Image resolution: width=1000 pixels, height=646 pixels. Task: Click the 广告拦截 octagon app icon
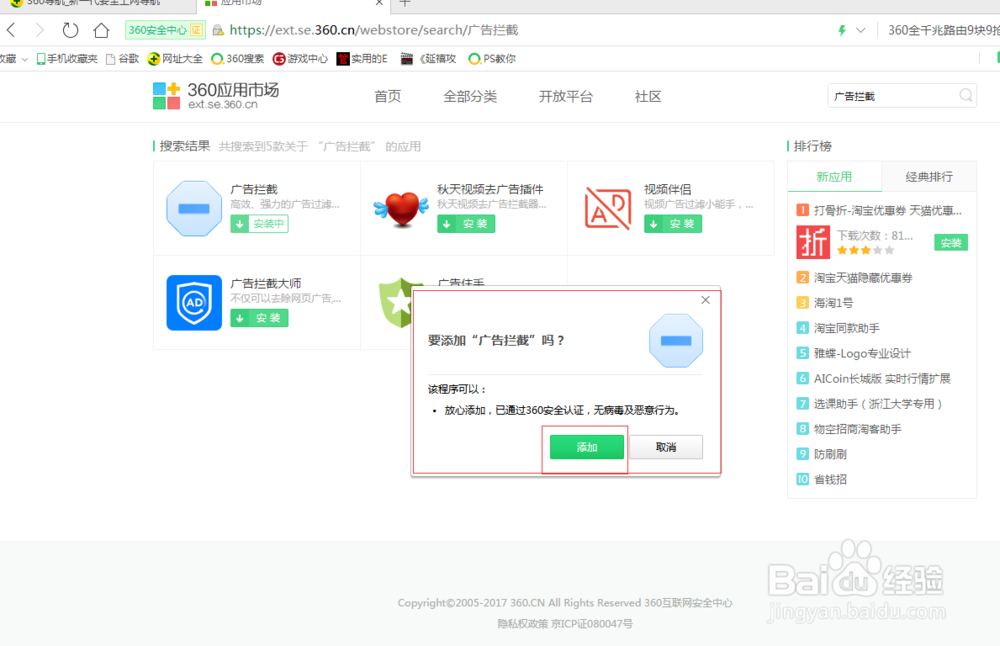click(194, 209)
